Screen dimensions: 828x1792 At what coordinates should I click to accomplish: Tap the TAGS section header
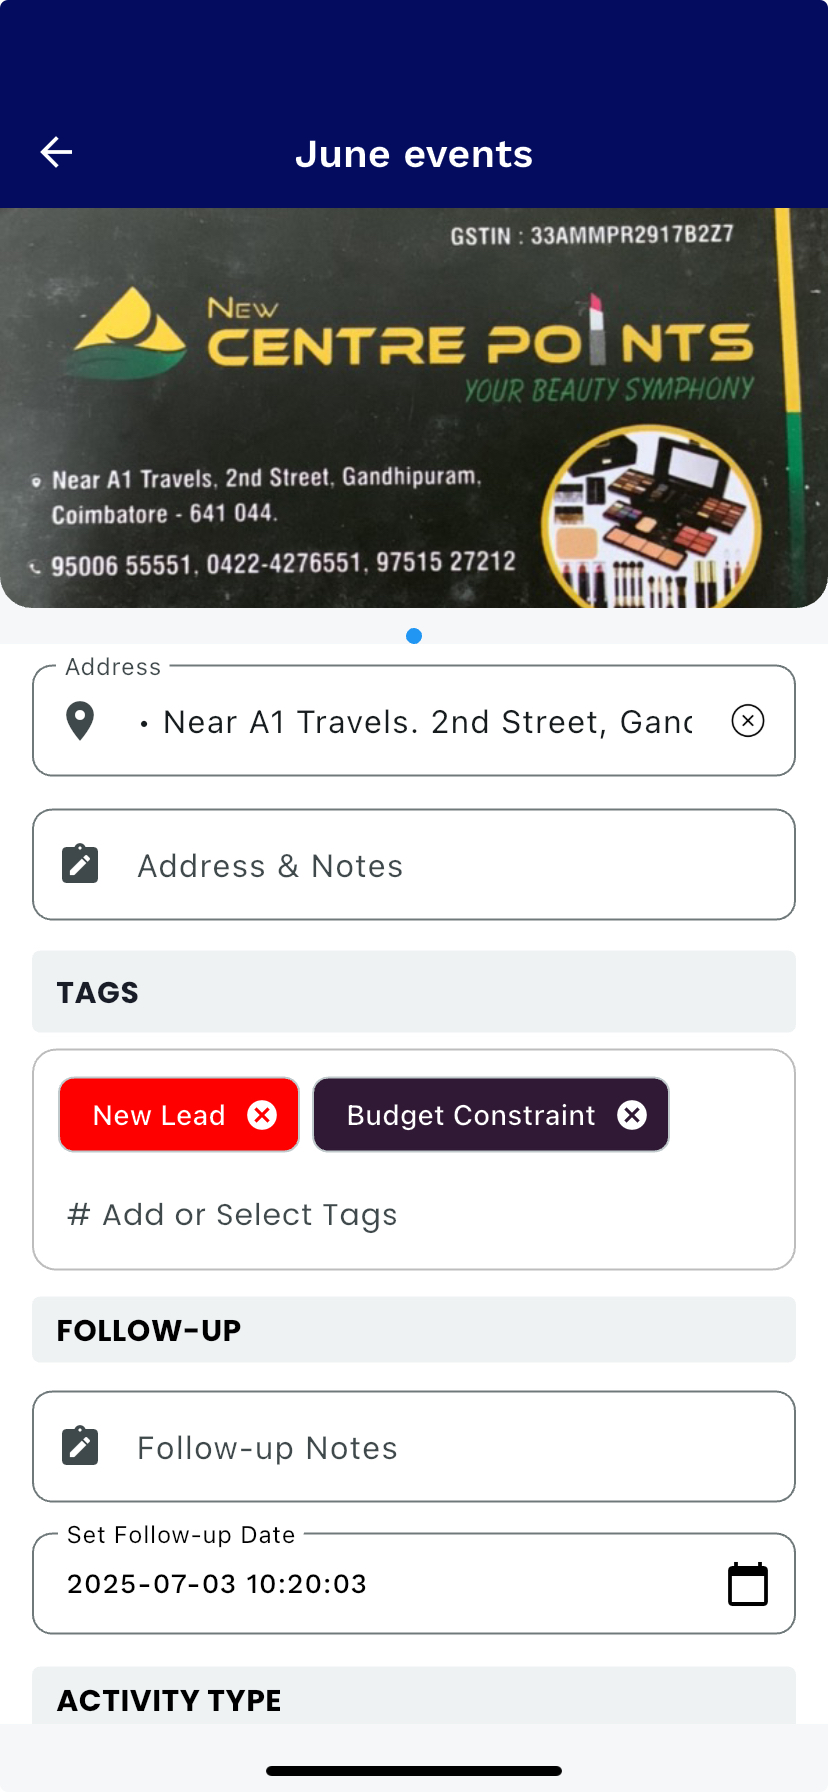pyautogui.click(x=414, y=992)
